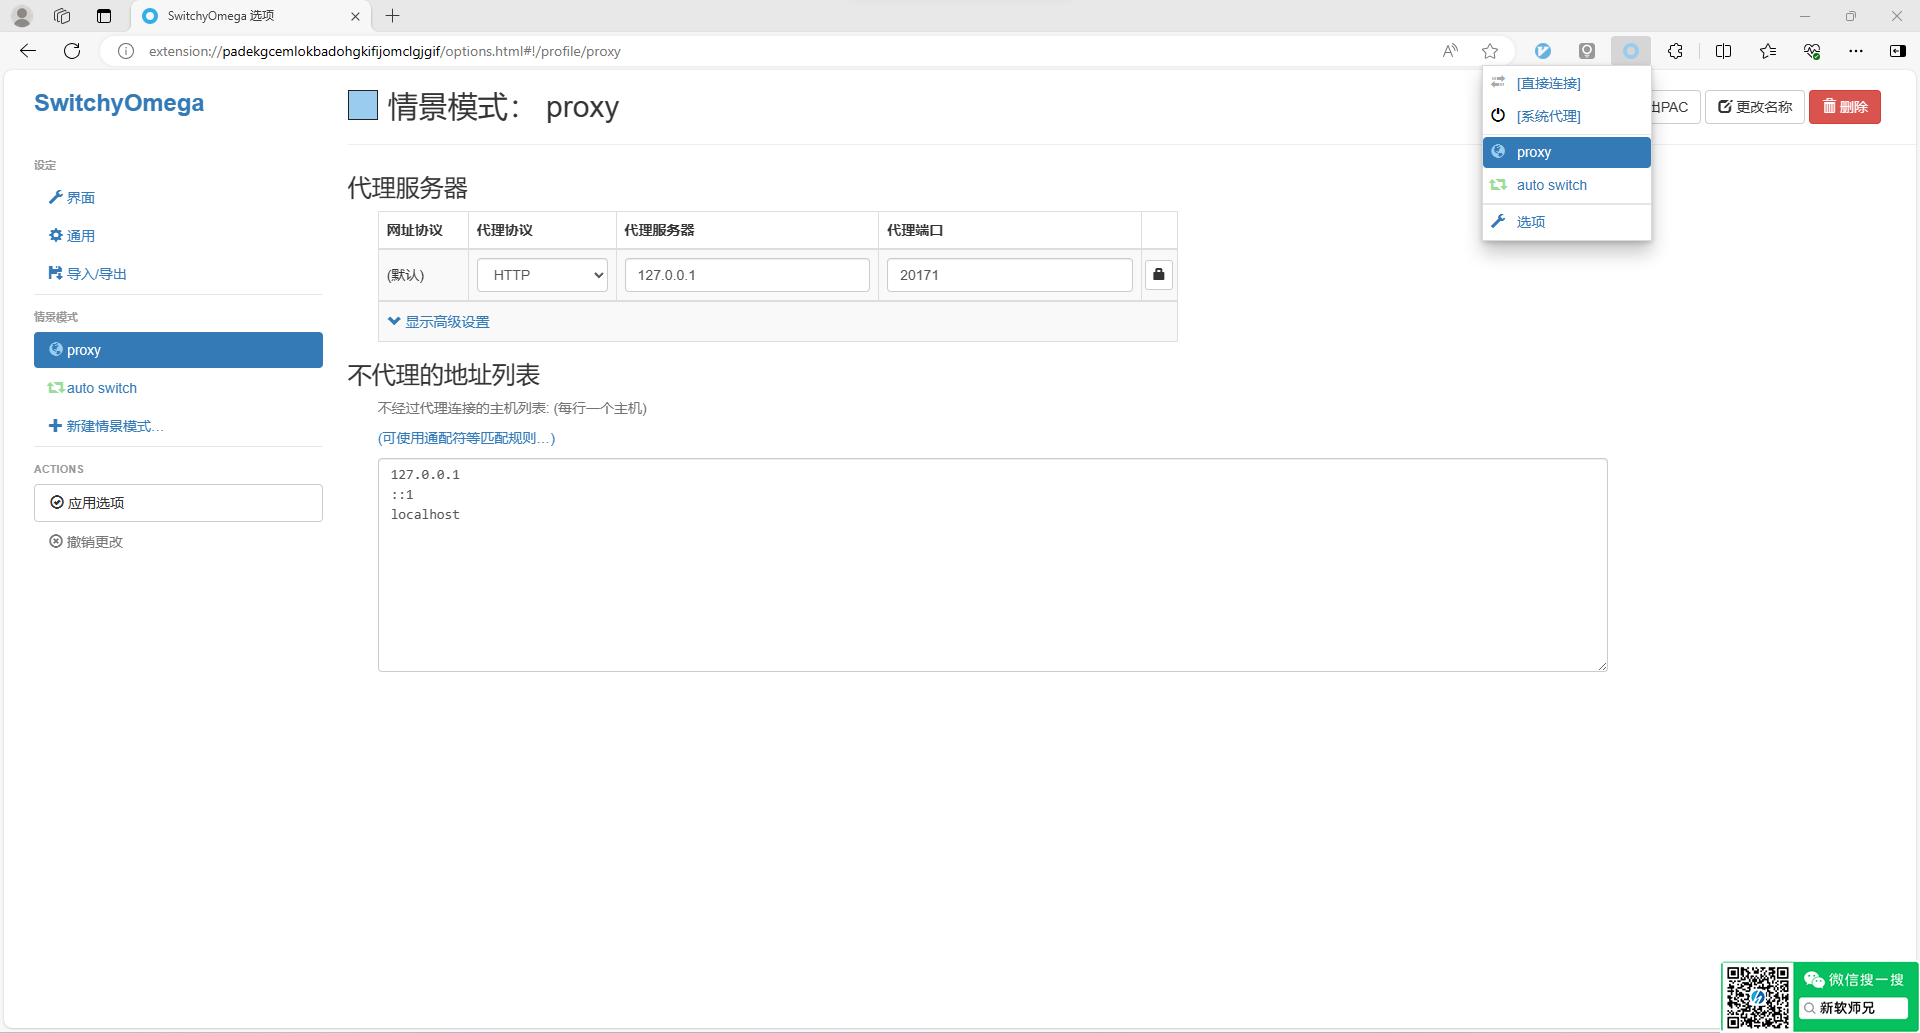The height and width of the screenshot is (1033, 1920).
Task: Select auto switch in popup menu
Action: (x=1551, y=185)
